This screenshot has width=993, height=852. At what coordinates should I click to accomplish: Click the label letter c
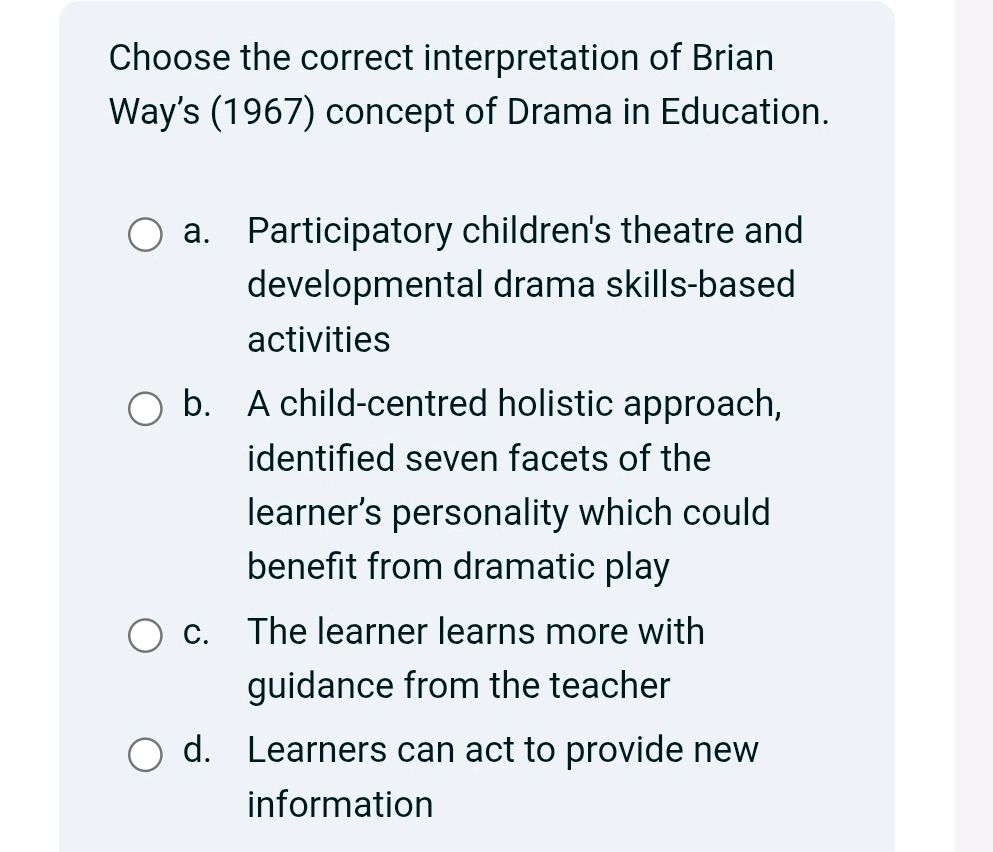[x=195, y=632]
